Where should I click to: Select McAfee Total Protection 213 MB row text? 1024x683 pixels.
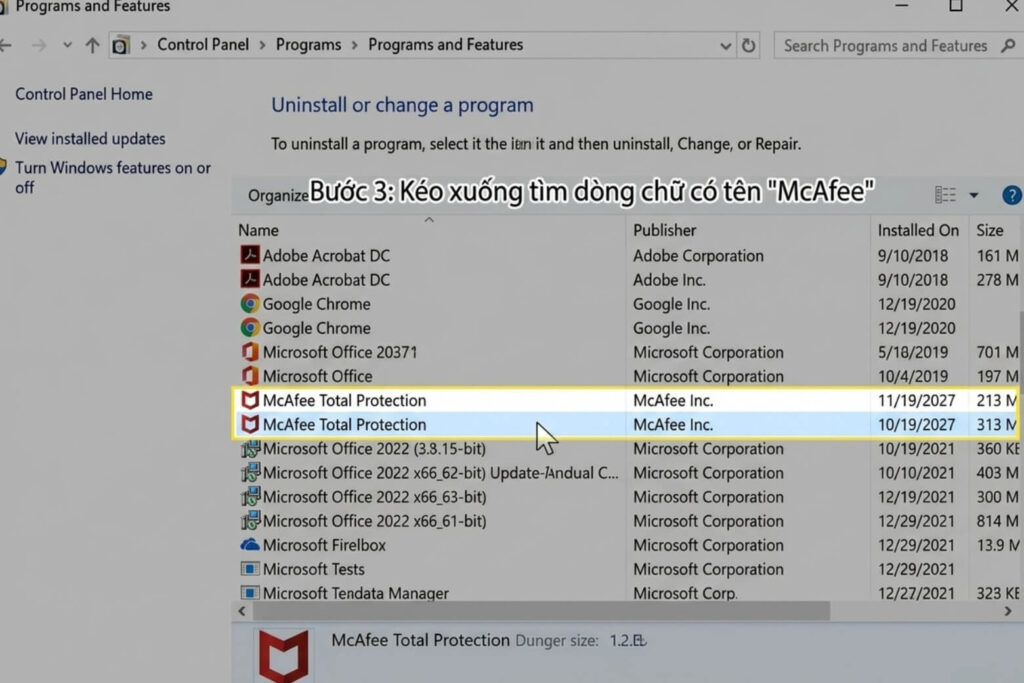click(344, 400)
